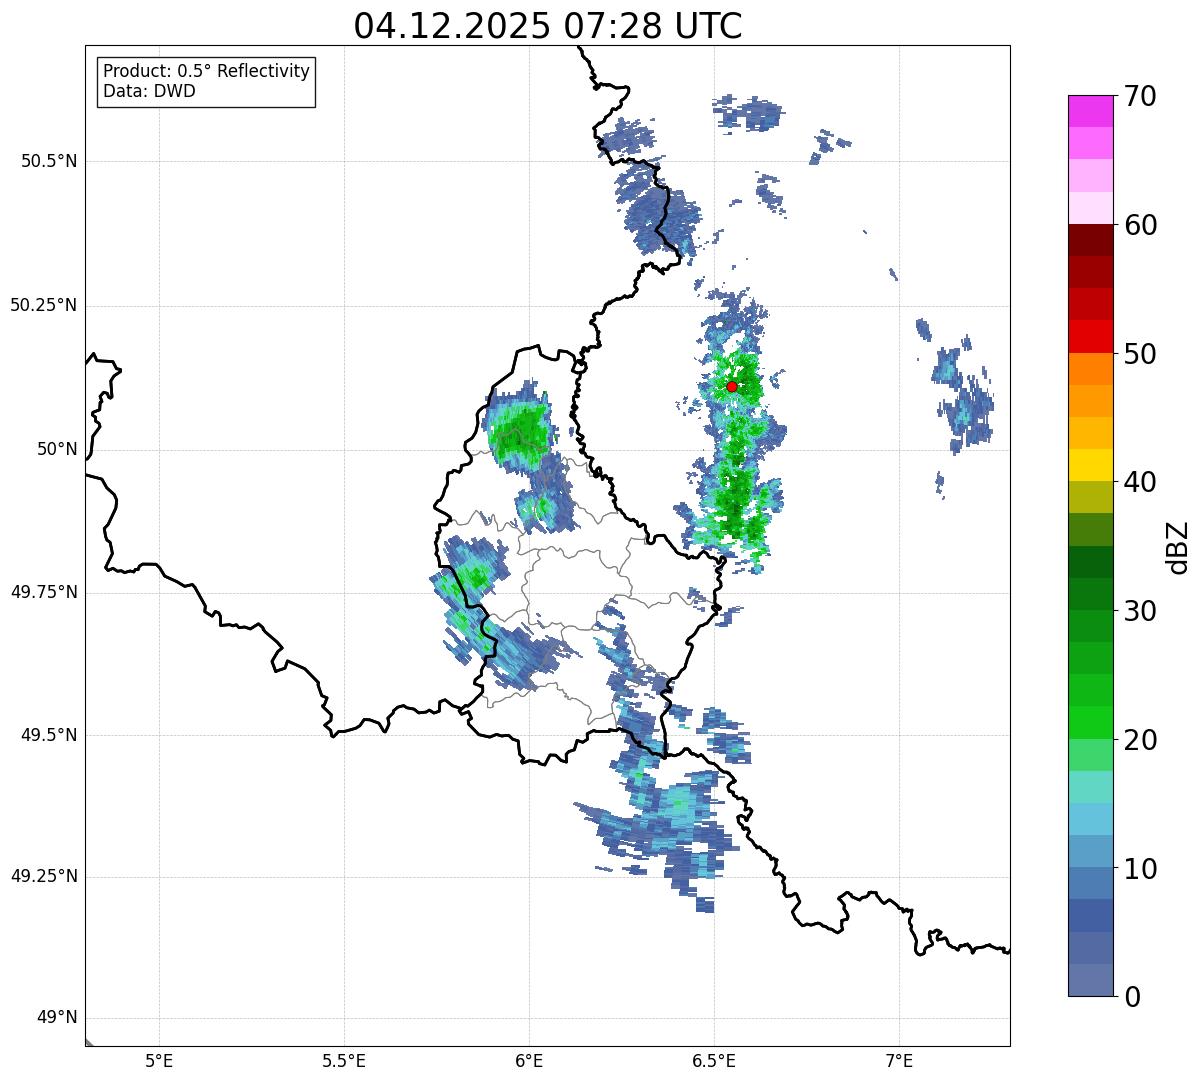This screenshot has width=1202, height=1081.
Task: Click the 10 tick on the colorbar
Action: click(1140, 869)
